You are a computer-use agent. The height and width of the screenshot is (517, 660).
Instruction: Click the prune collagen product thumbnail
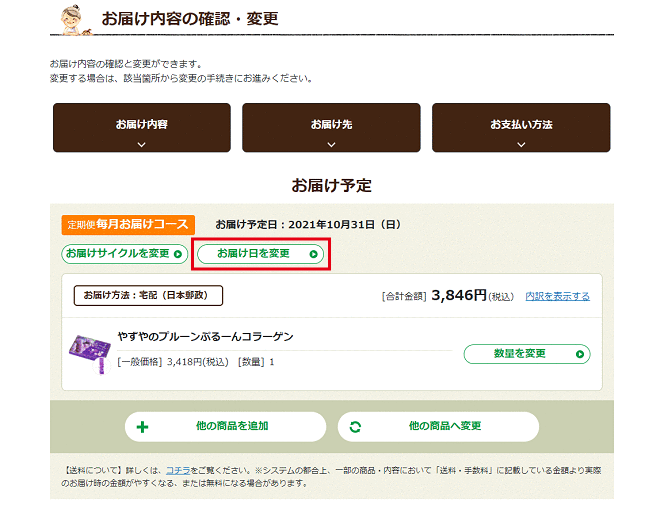(x=90, y=354)
